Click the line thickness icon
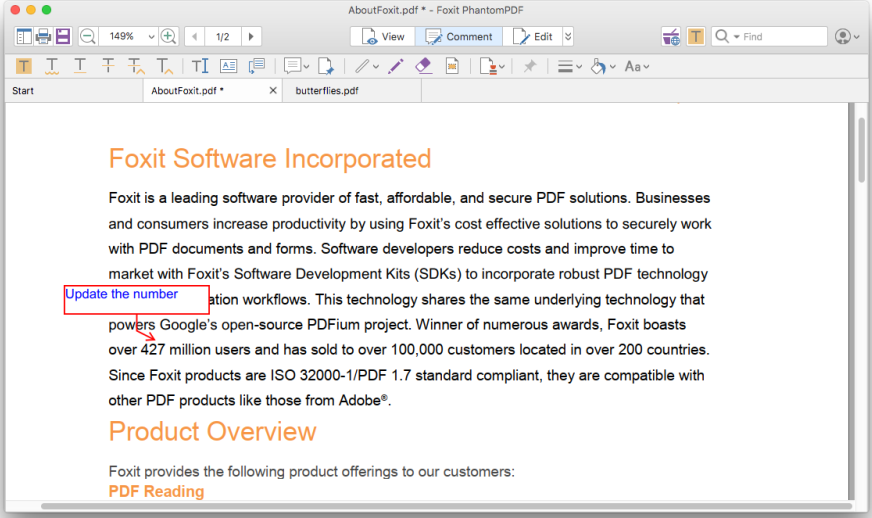 (565, 67)
